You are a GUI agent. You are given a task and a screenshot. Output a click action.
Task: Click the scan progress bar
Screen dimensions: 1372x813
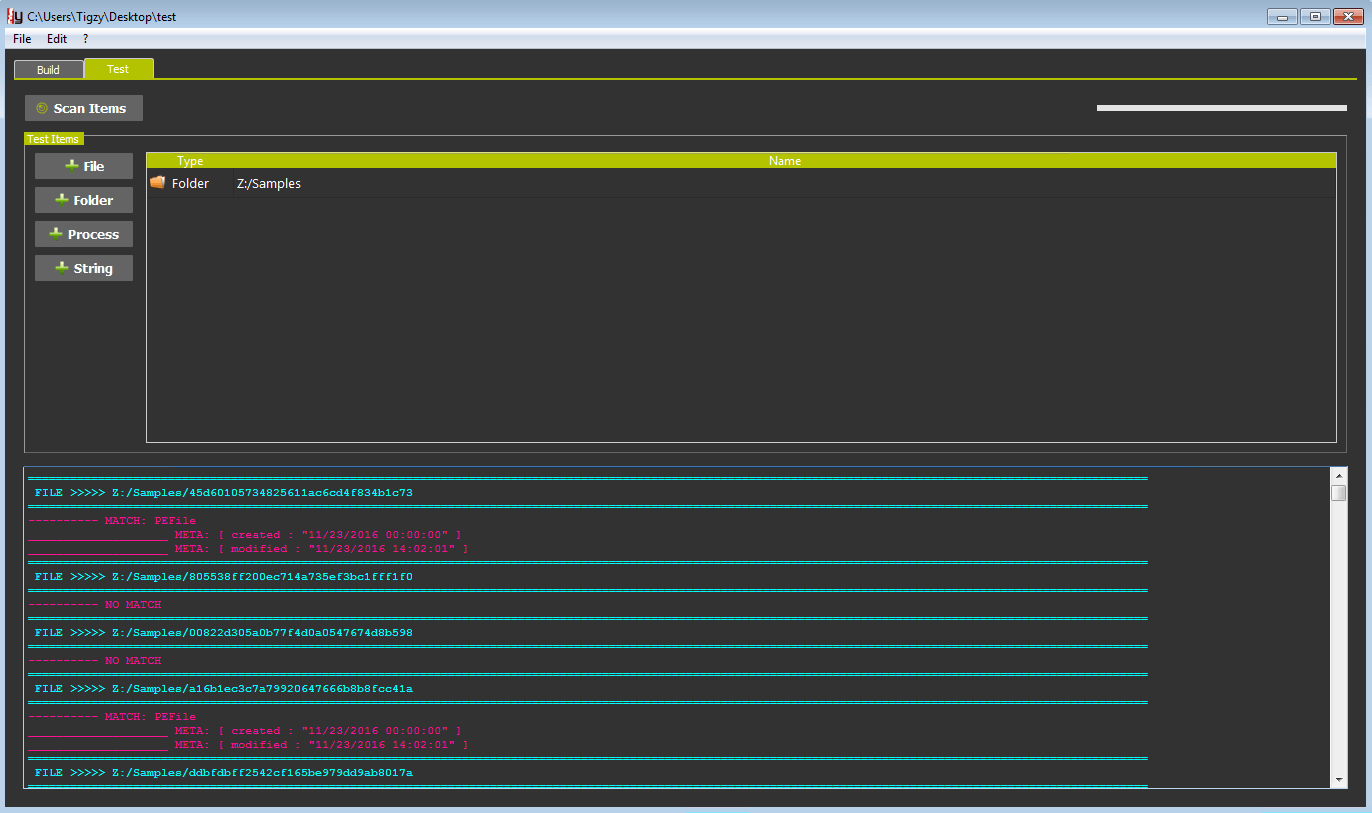pyautogui.click(x=1221, y=108)
